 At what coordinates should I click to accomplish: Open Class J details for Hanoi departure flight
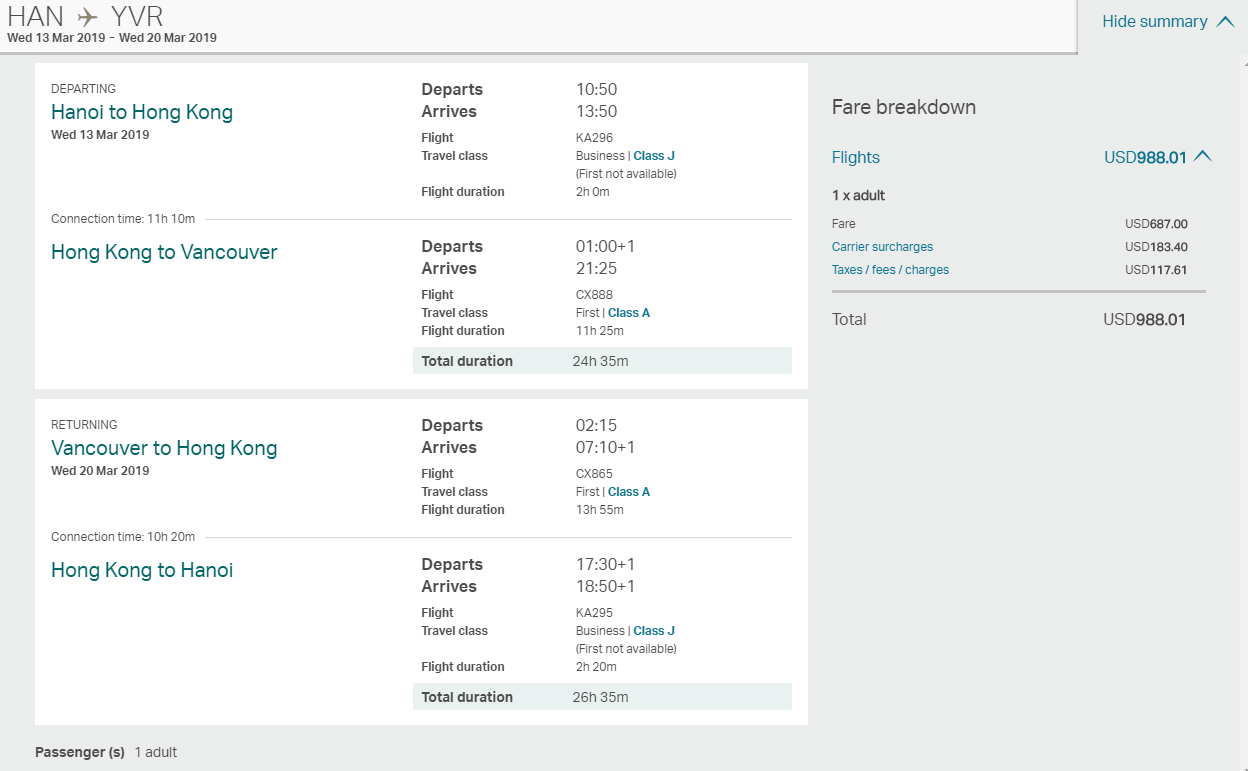654,156
